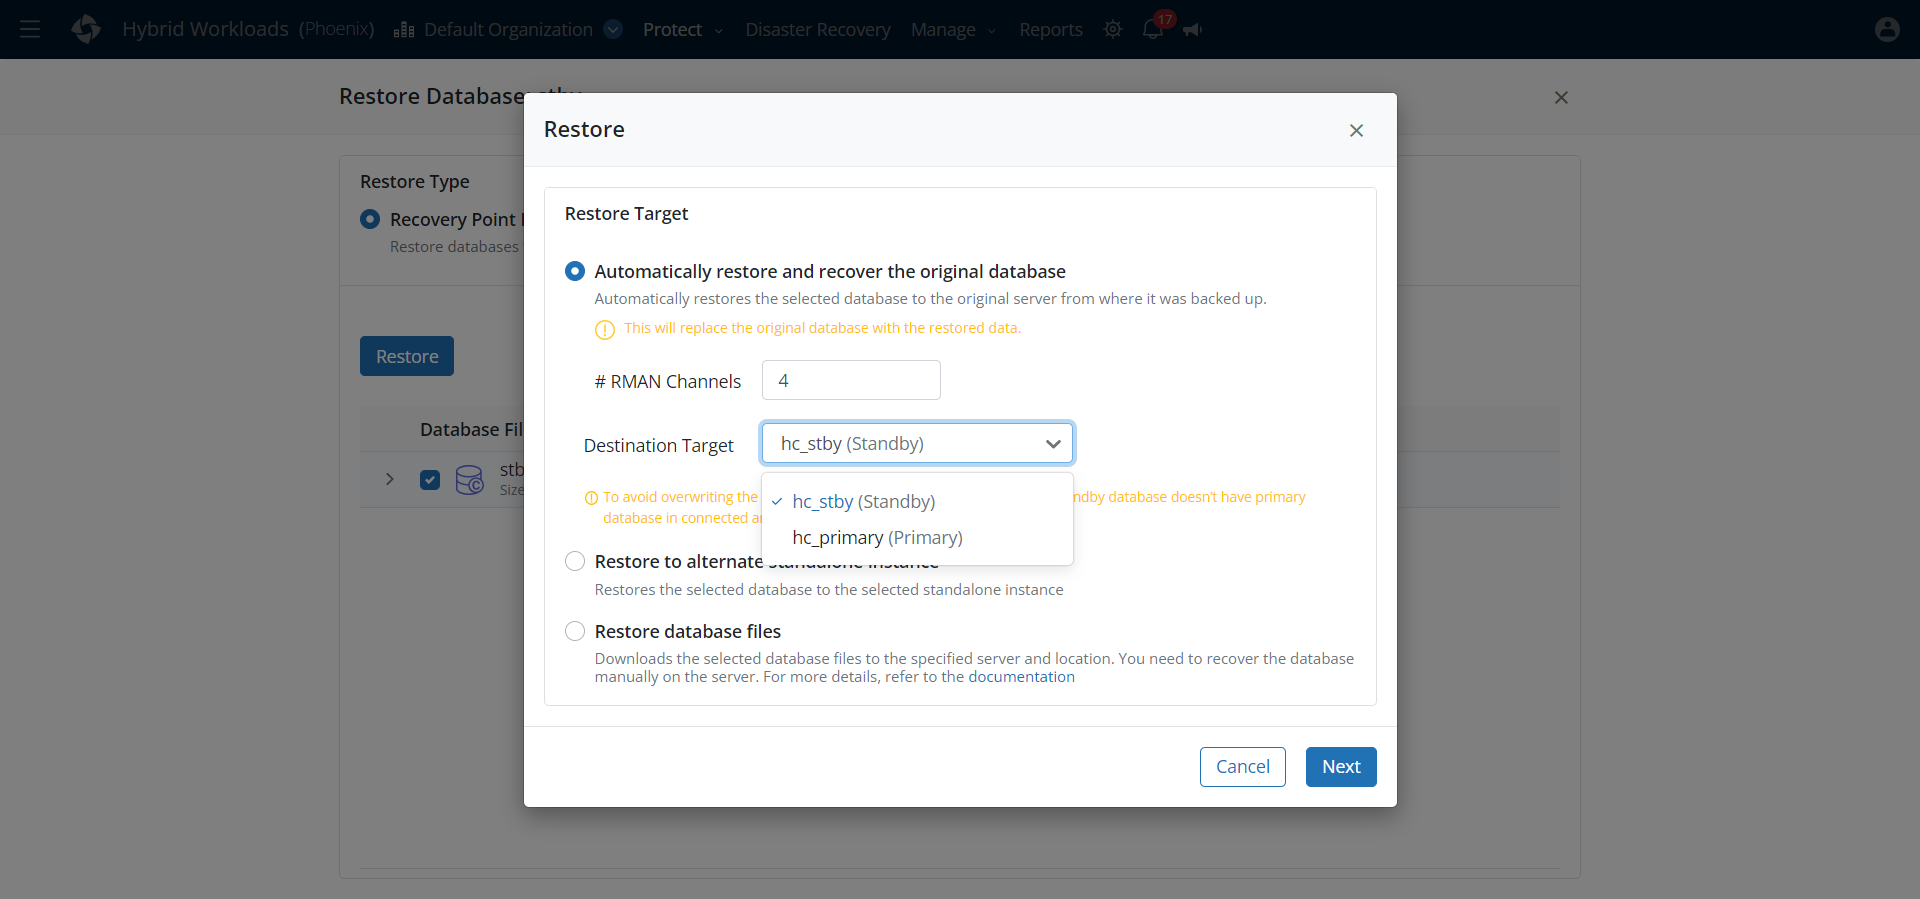1920x899 pixels.
Task: Choose hc_stby (Standby) from list
Action: [863, 502]
